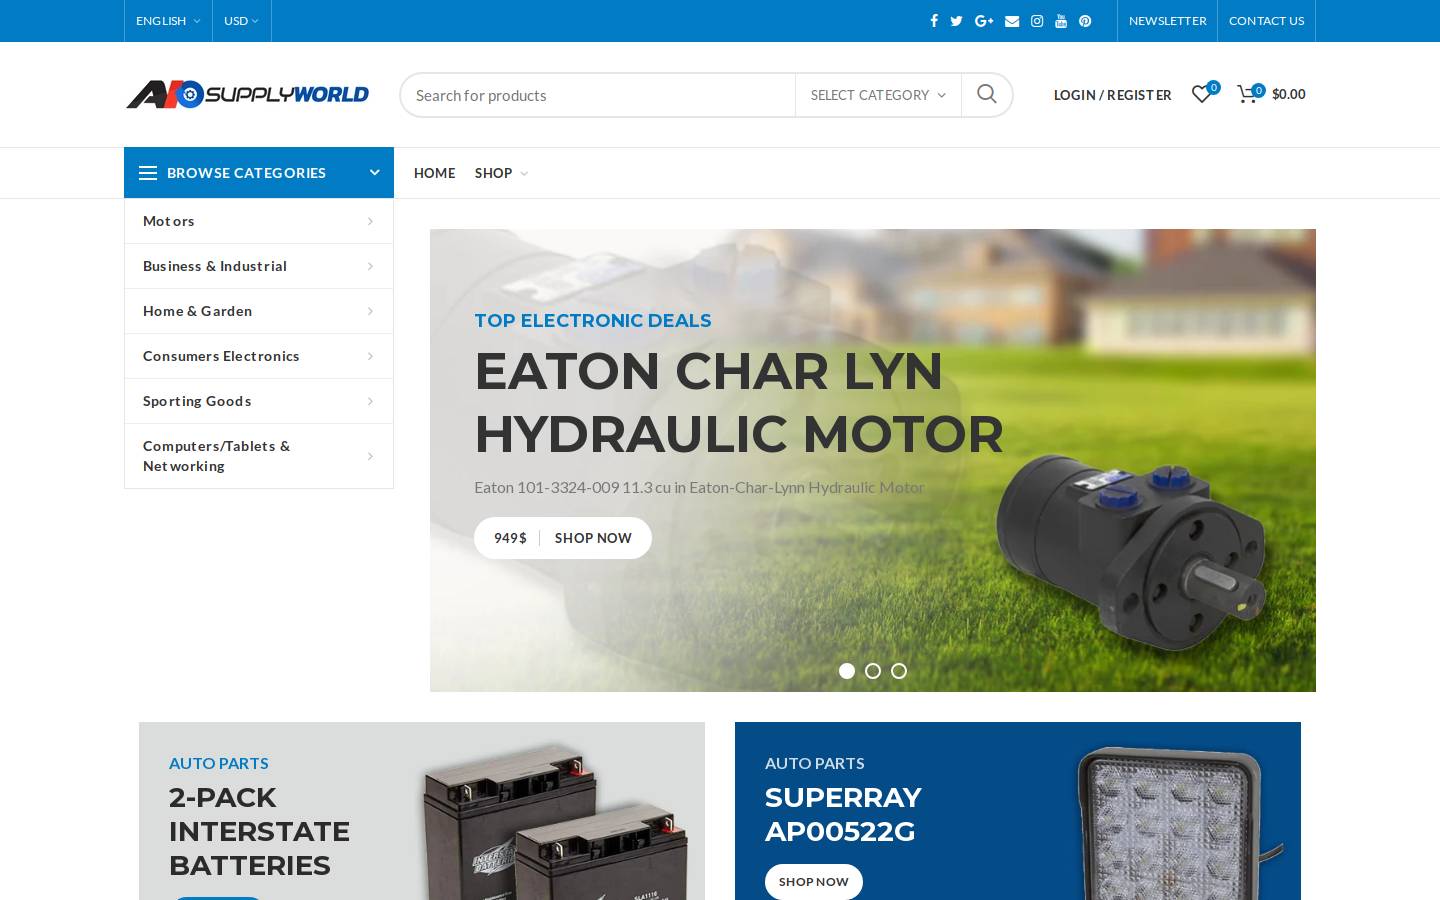
Task: Open the wishlist heart icon
Action: pos(1203,94)
